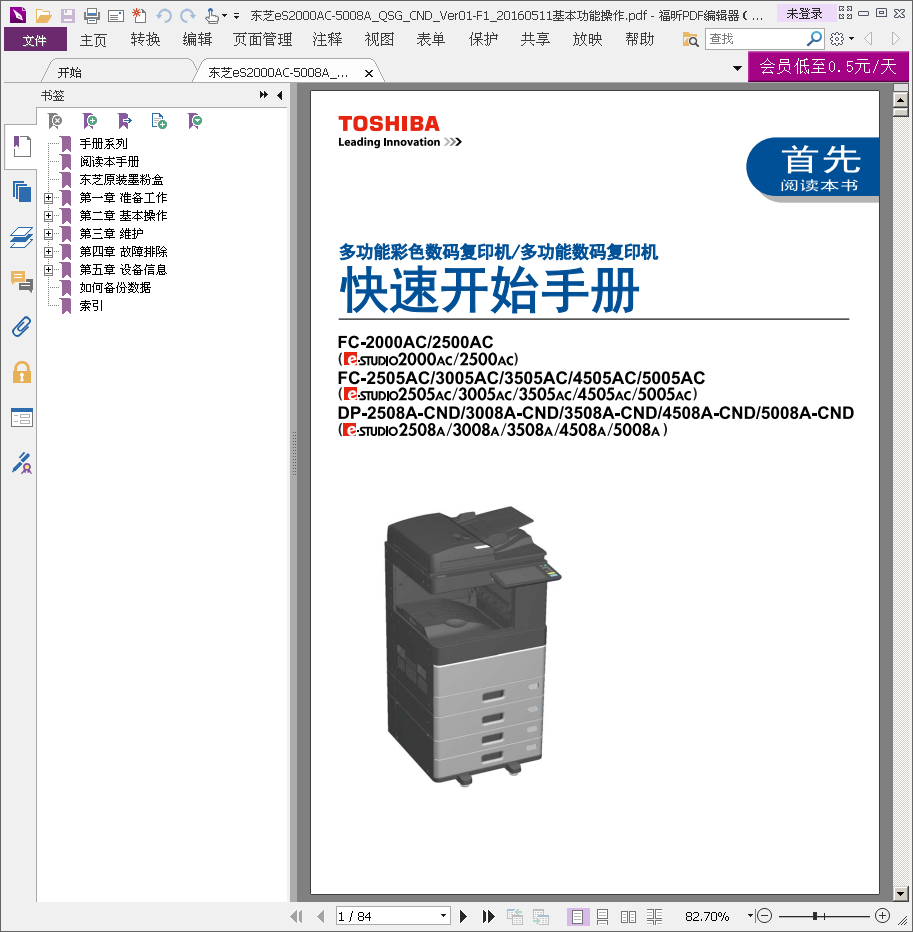Click the Undo arrow icon
This screenshot has height=932, width=913.
[x=164, y=15]
